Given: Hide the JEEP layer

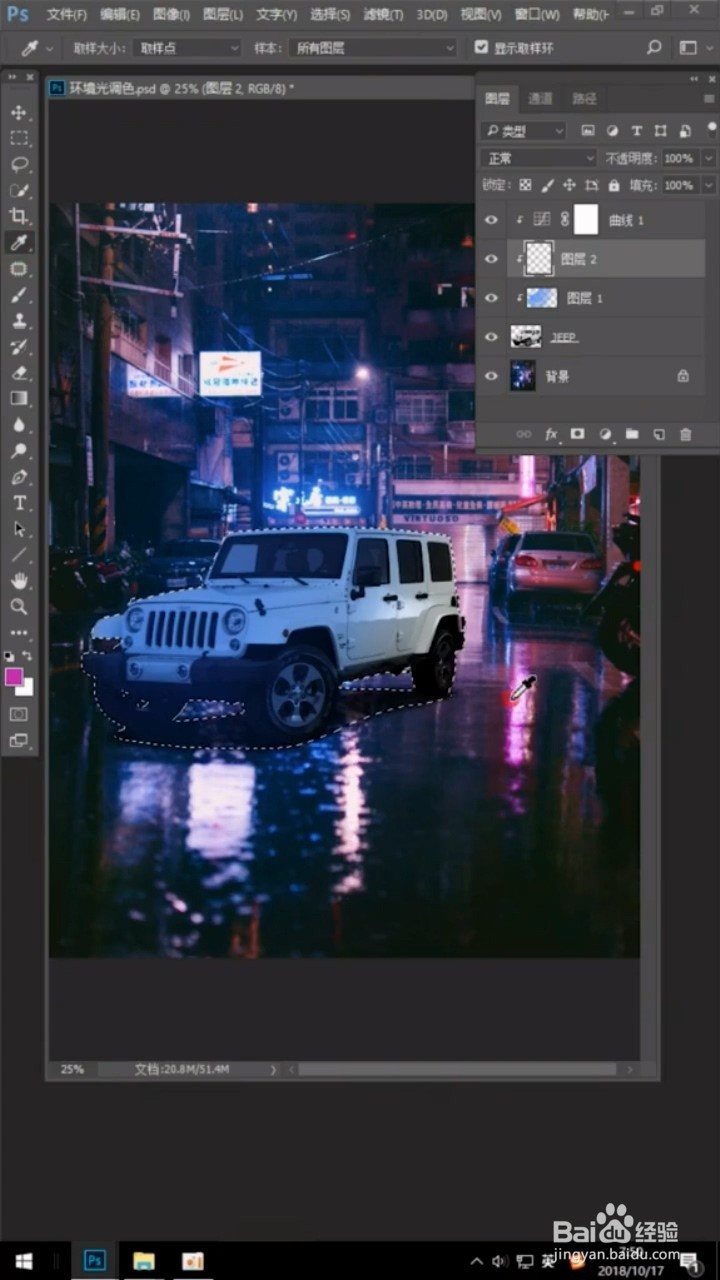Looking at the screenshot, I should (491, 337).
